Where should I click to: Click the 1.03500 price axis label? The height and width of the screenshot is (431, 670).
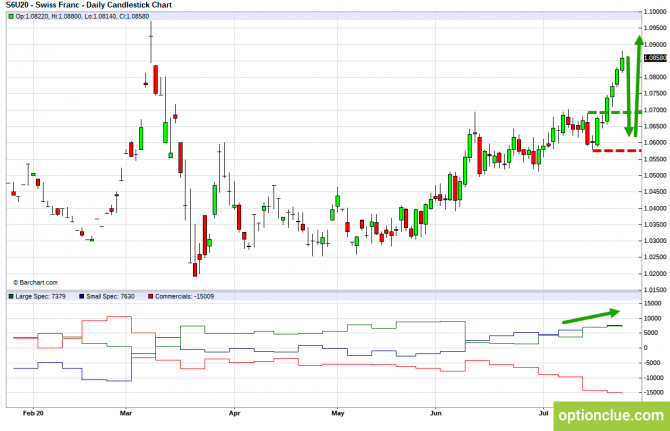click(x=655, y=225)
